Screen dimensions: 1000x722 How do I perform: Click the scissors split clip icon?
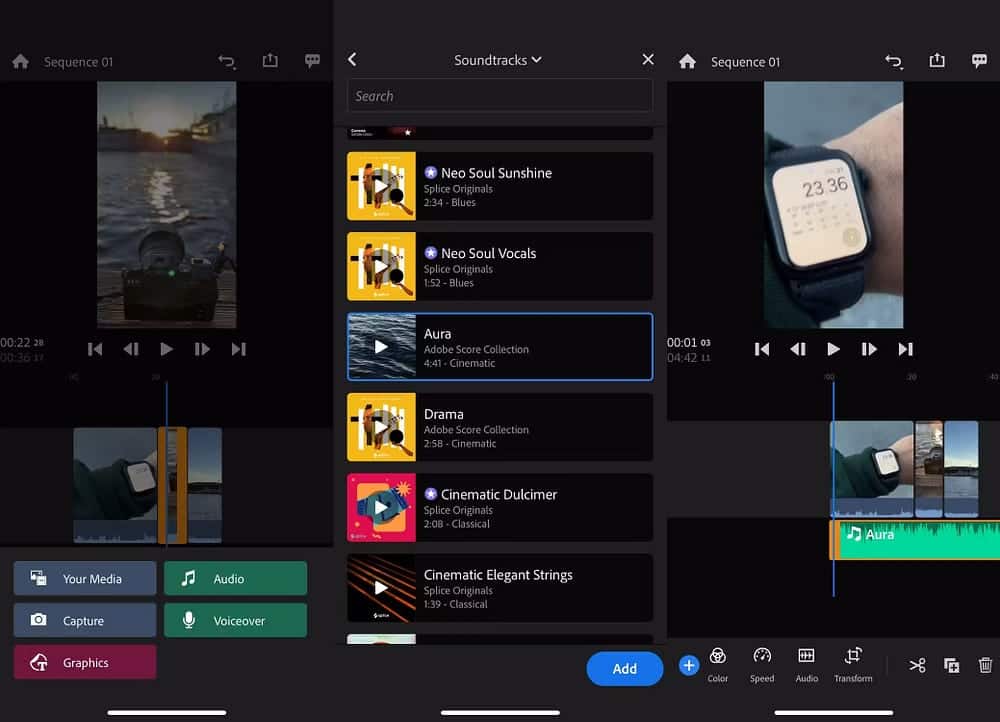coord(917,665)
